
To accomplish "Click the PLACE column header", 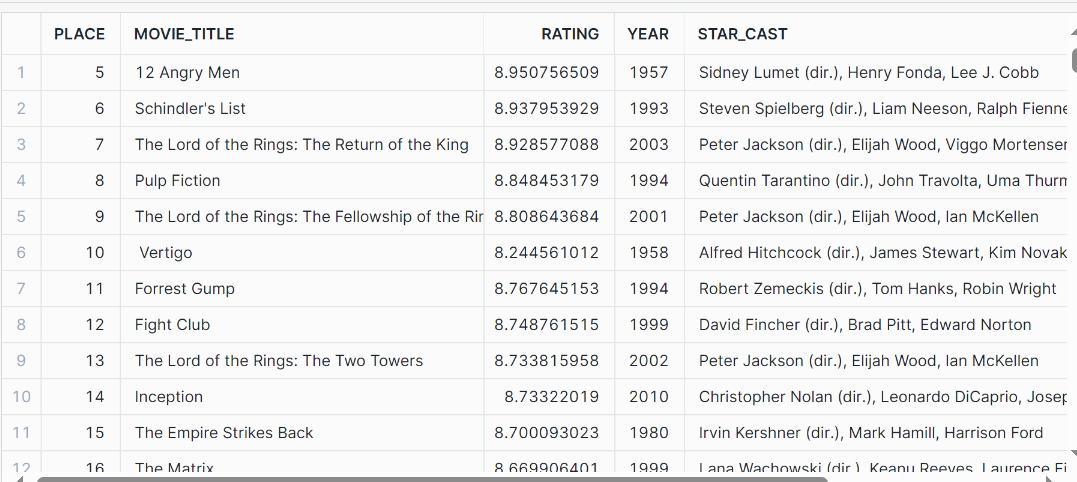I will point(80,34).
